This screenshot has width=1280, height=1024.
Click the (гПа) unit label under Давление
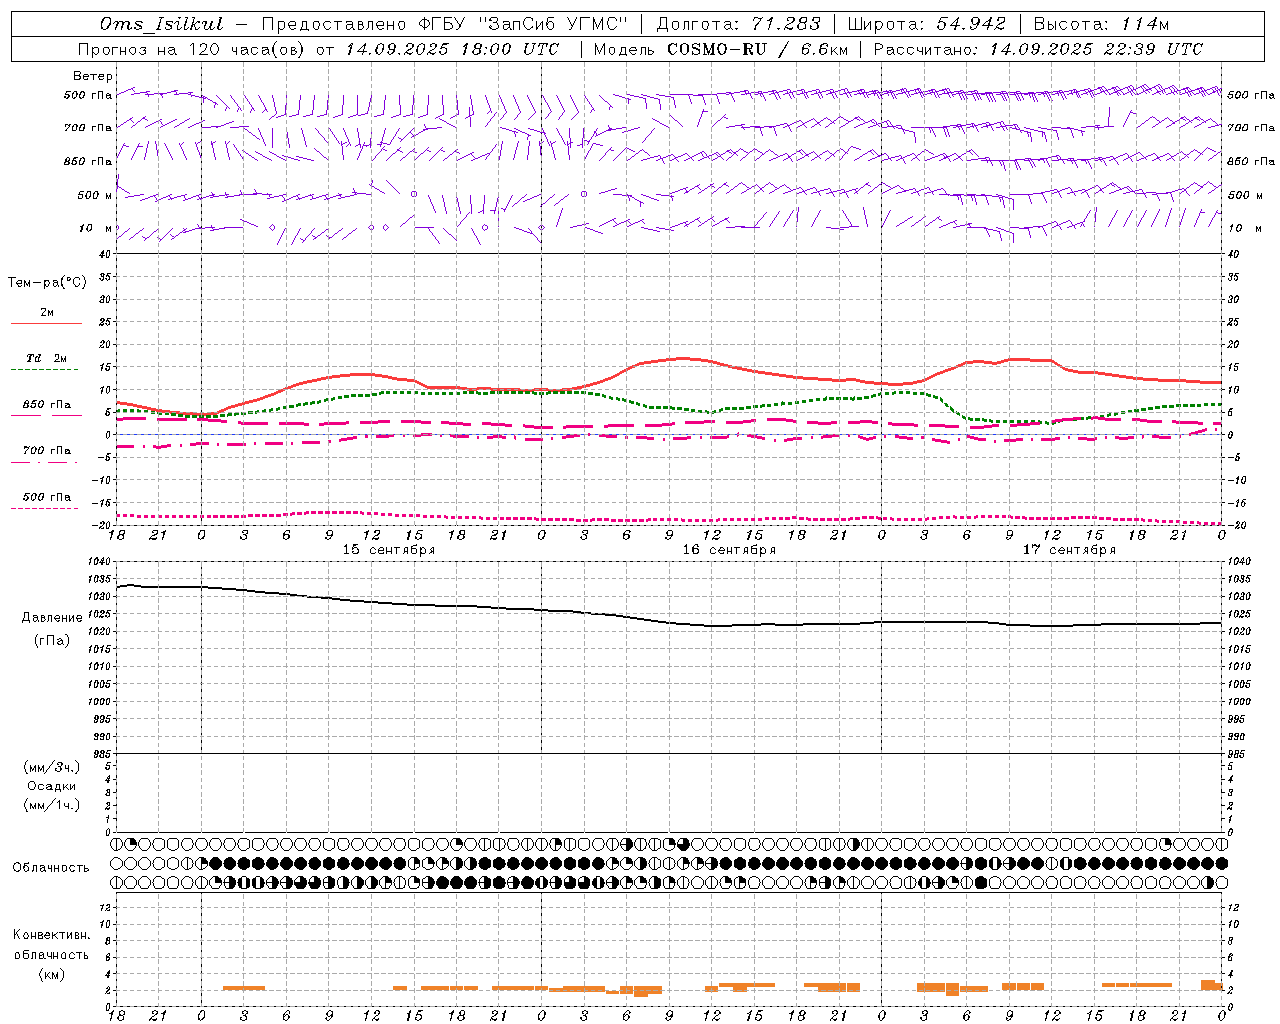pos(51,641)
